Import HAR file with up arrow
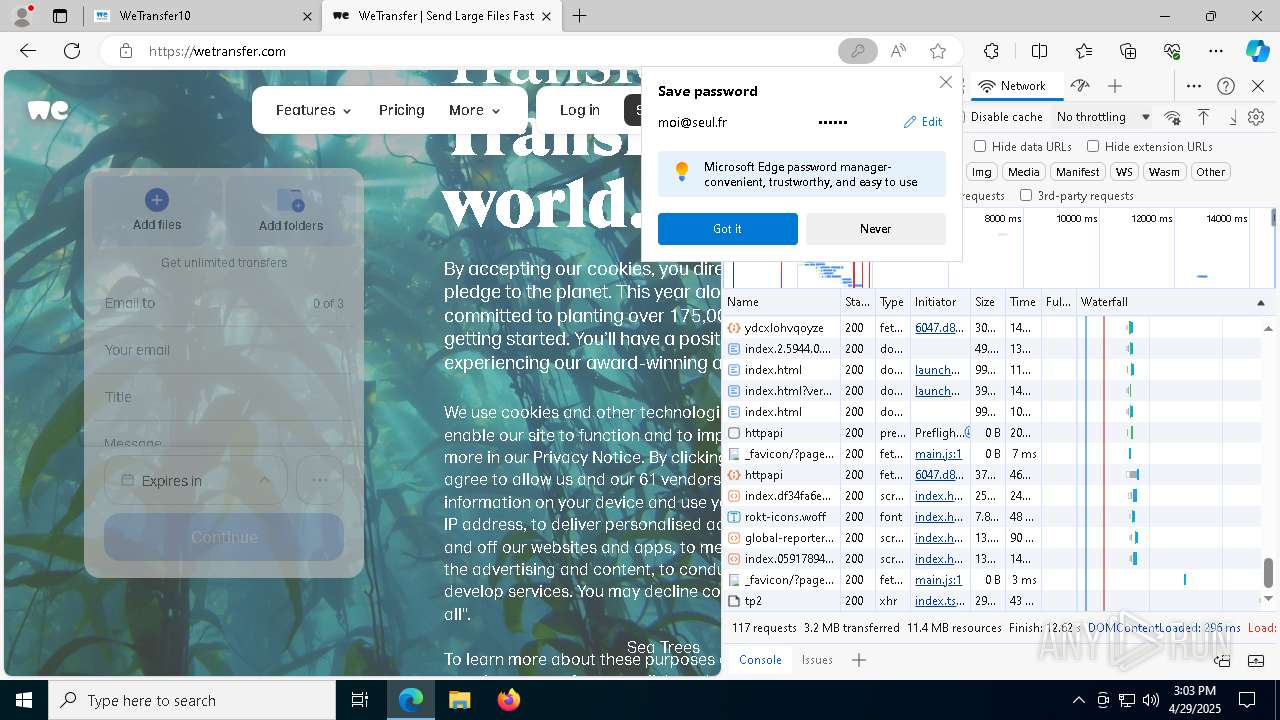Screen dimensions: 1280x720 tap(1203, 117)
